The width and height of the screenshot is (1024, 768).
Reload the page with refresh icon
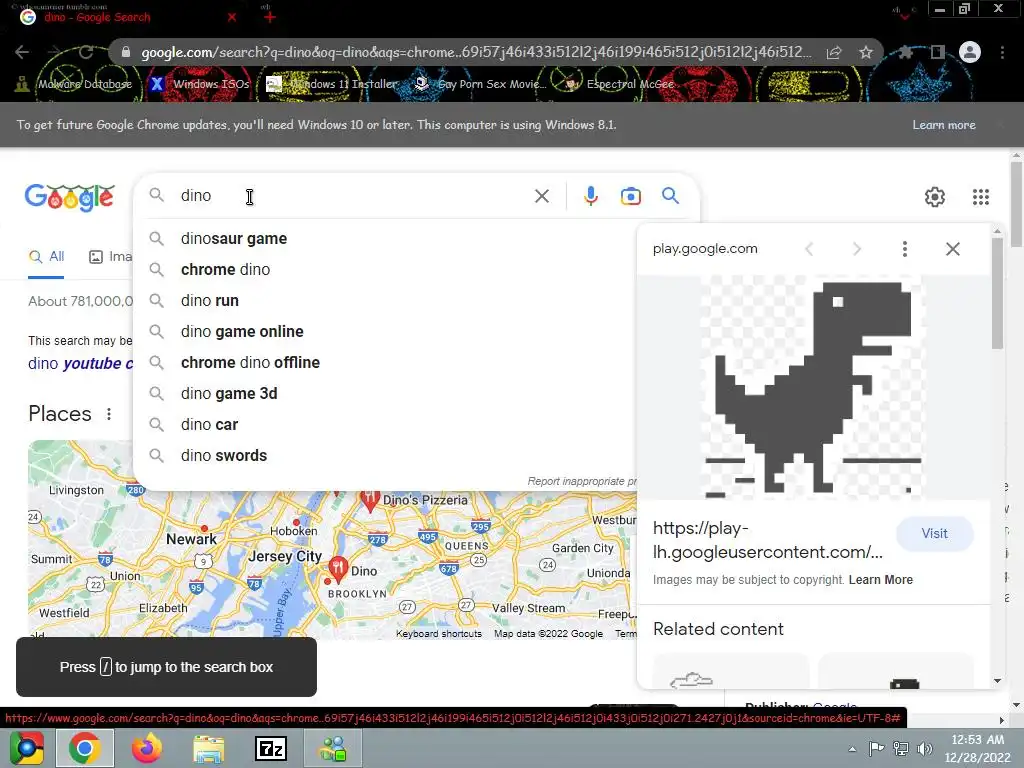86,52
